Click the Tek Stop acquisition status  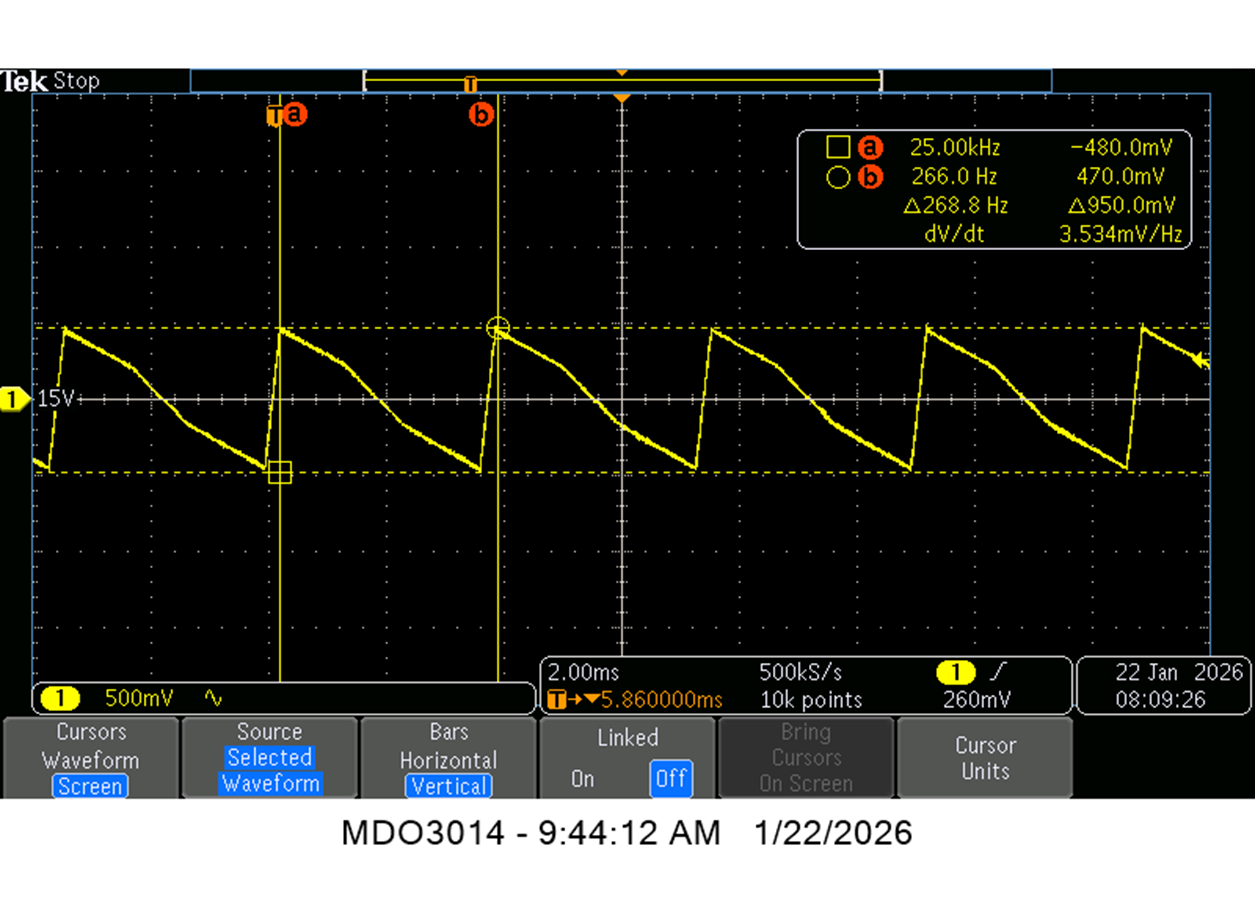pyautogui.click(x=50, y=81)
